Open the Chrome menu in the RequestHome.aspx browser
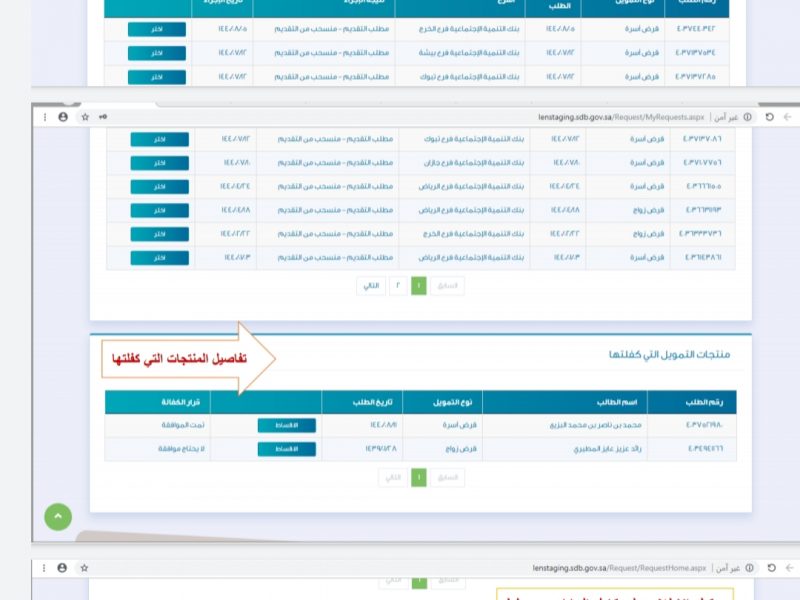The image size is (800, 600). tap(44, 568)
